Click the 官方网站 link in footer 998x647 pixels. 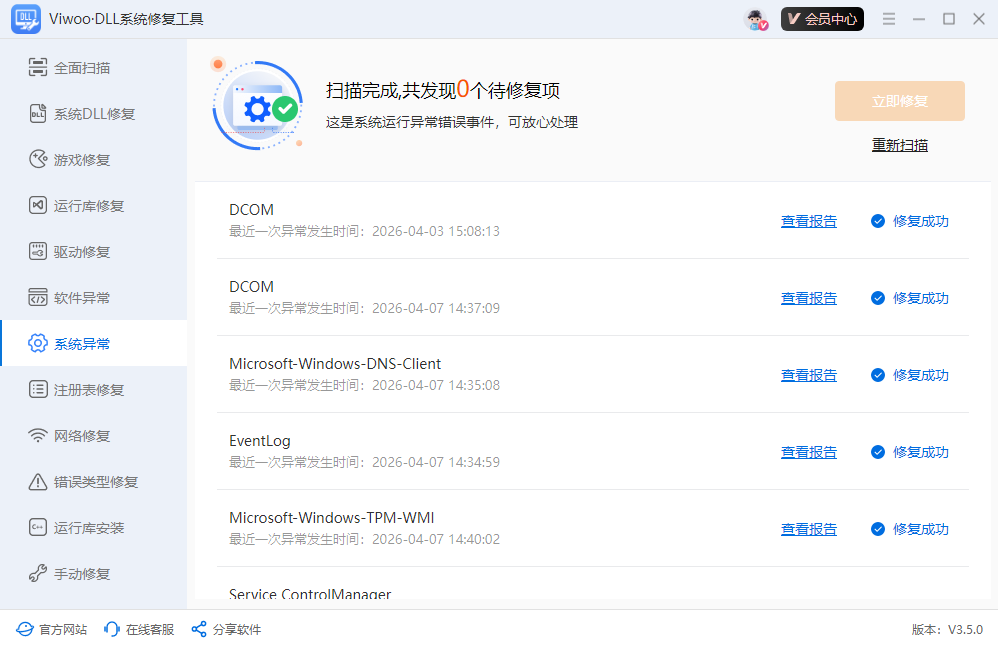click(52, 629)
